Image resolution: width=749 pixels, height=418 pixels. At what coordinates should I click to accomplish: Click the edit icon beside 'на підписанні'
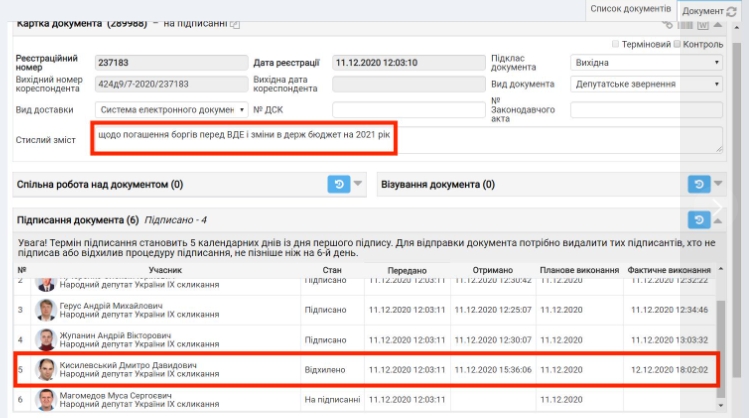[x=235, y=24]
